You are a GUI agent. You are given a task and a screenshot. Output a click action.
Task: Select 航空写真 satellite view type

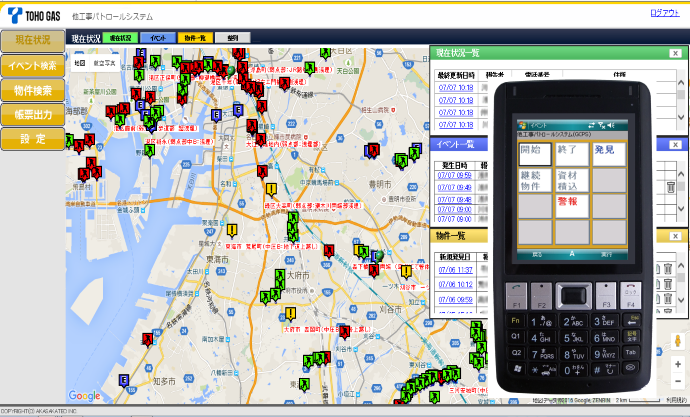(x=104, y=63)
